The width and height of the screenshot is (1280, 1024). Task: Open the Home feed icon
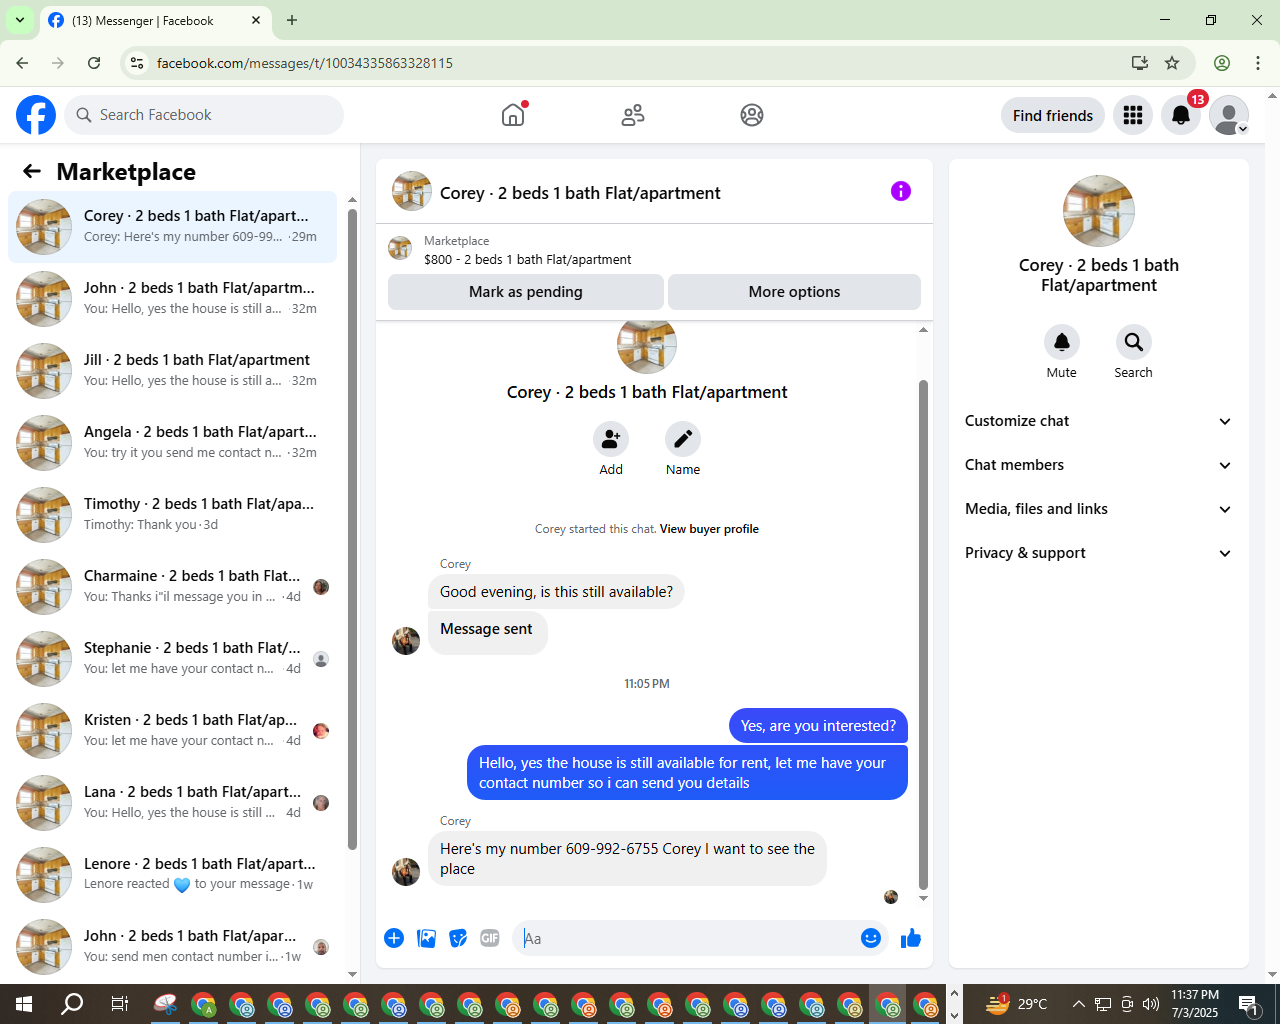coord(513,115)
